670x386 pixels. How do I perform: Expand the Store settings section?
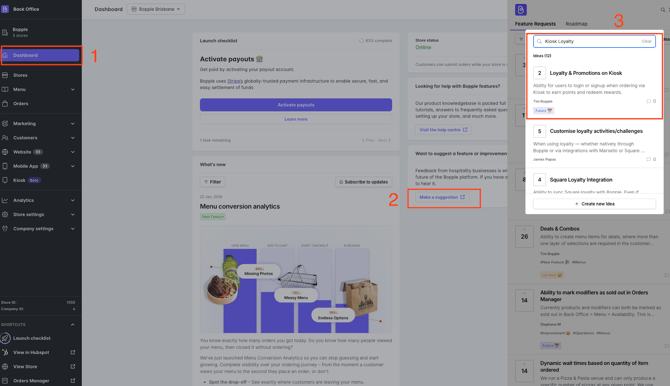tap(73, 215)
